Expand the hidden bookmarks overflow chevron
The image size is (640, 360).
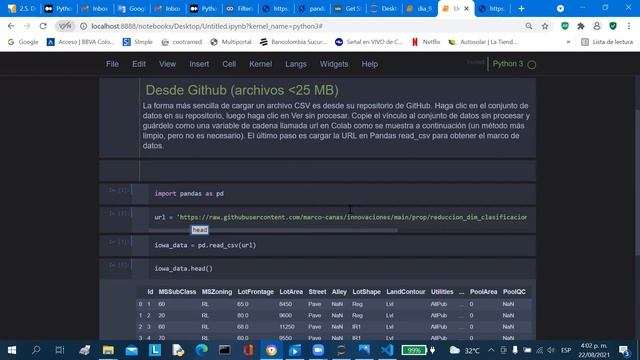(x=568, y=42)
